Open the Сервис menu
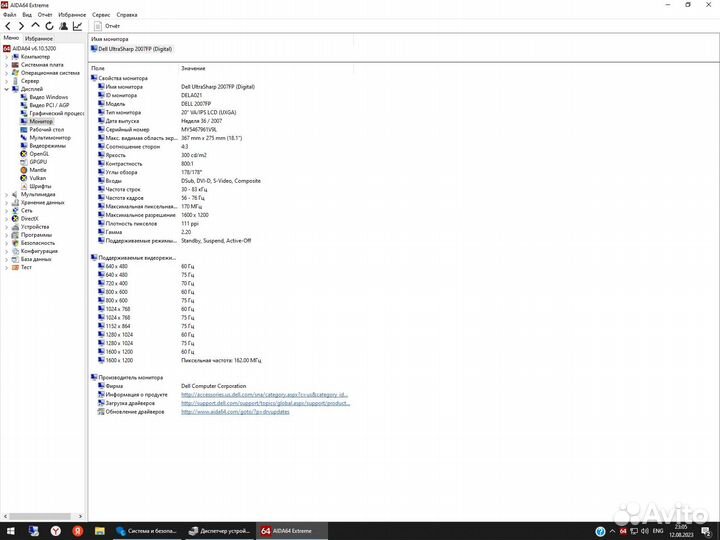Image resolution: width=720 pixels, height=540 pixels. tap(101, 15)
